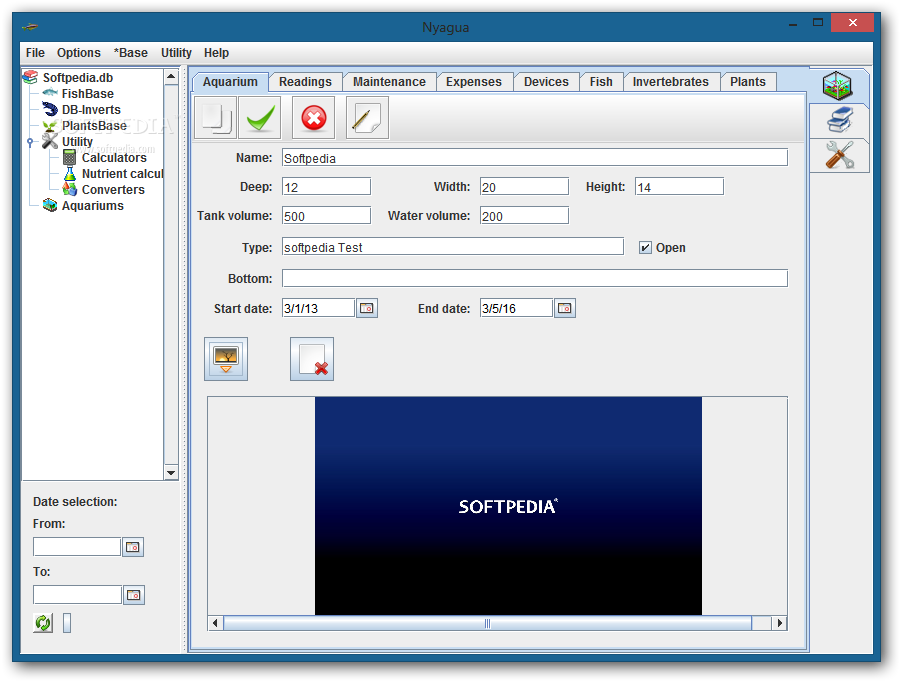
Task: Select the tools side tab
Action: pyautogui.click(x=839, y=155)
